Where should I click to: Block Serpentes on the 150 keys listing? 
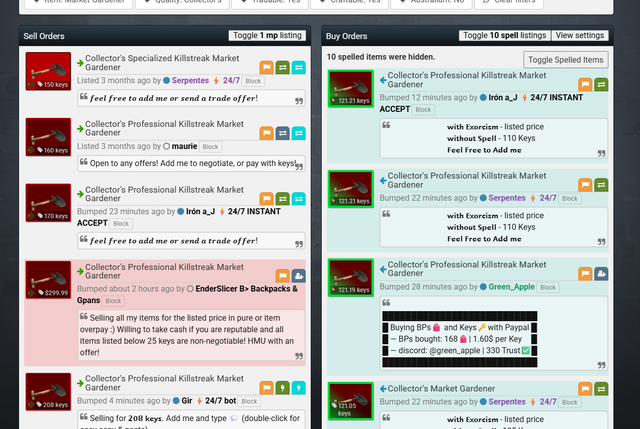point(253,81)
